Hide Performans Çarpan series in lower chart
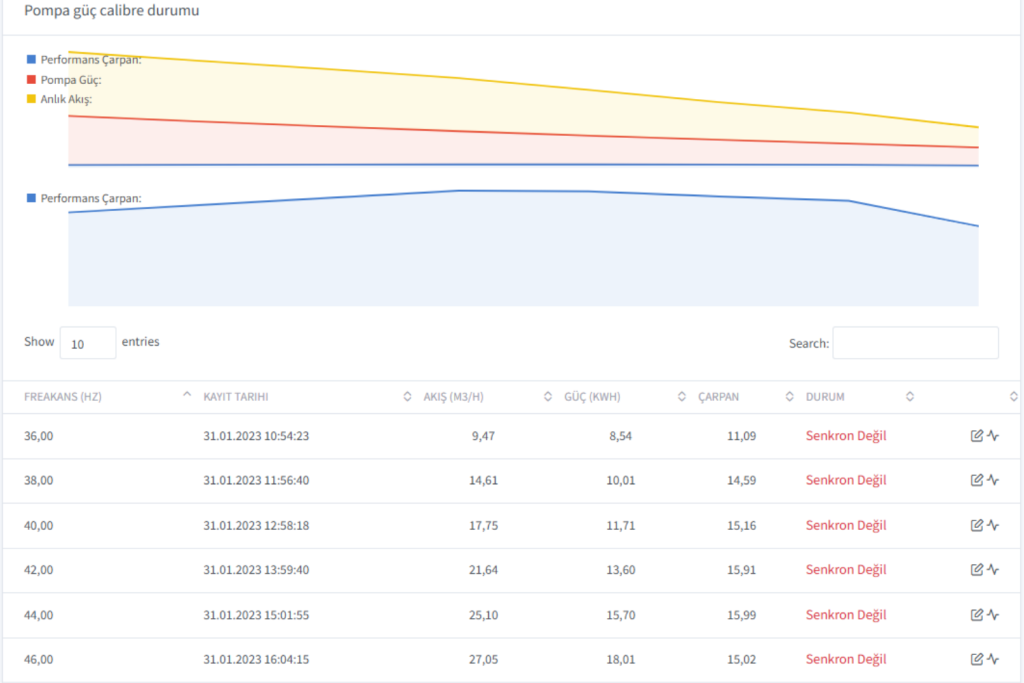Image resolution: width=1024 pixels, height=683 pixels. [90, 198]
